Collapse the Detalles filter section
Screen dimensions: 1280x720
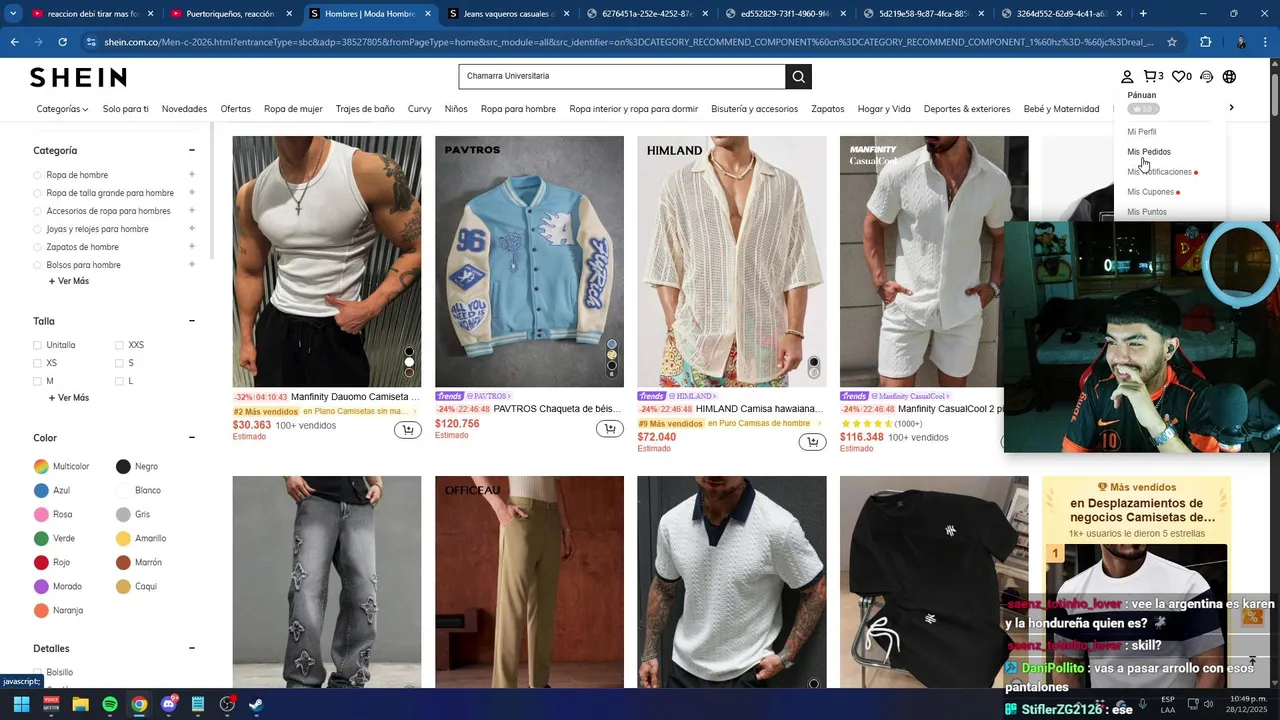[x=191, y=648]
